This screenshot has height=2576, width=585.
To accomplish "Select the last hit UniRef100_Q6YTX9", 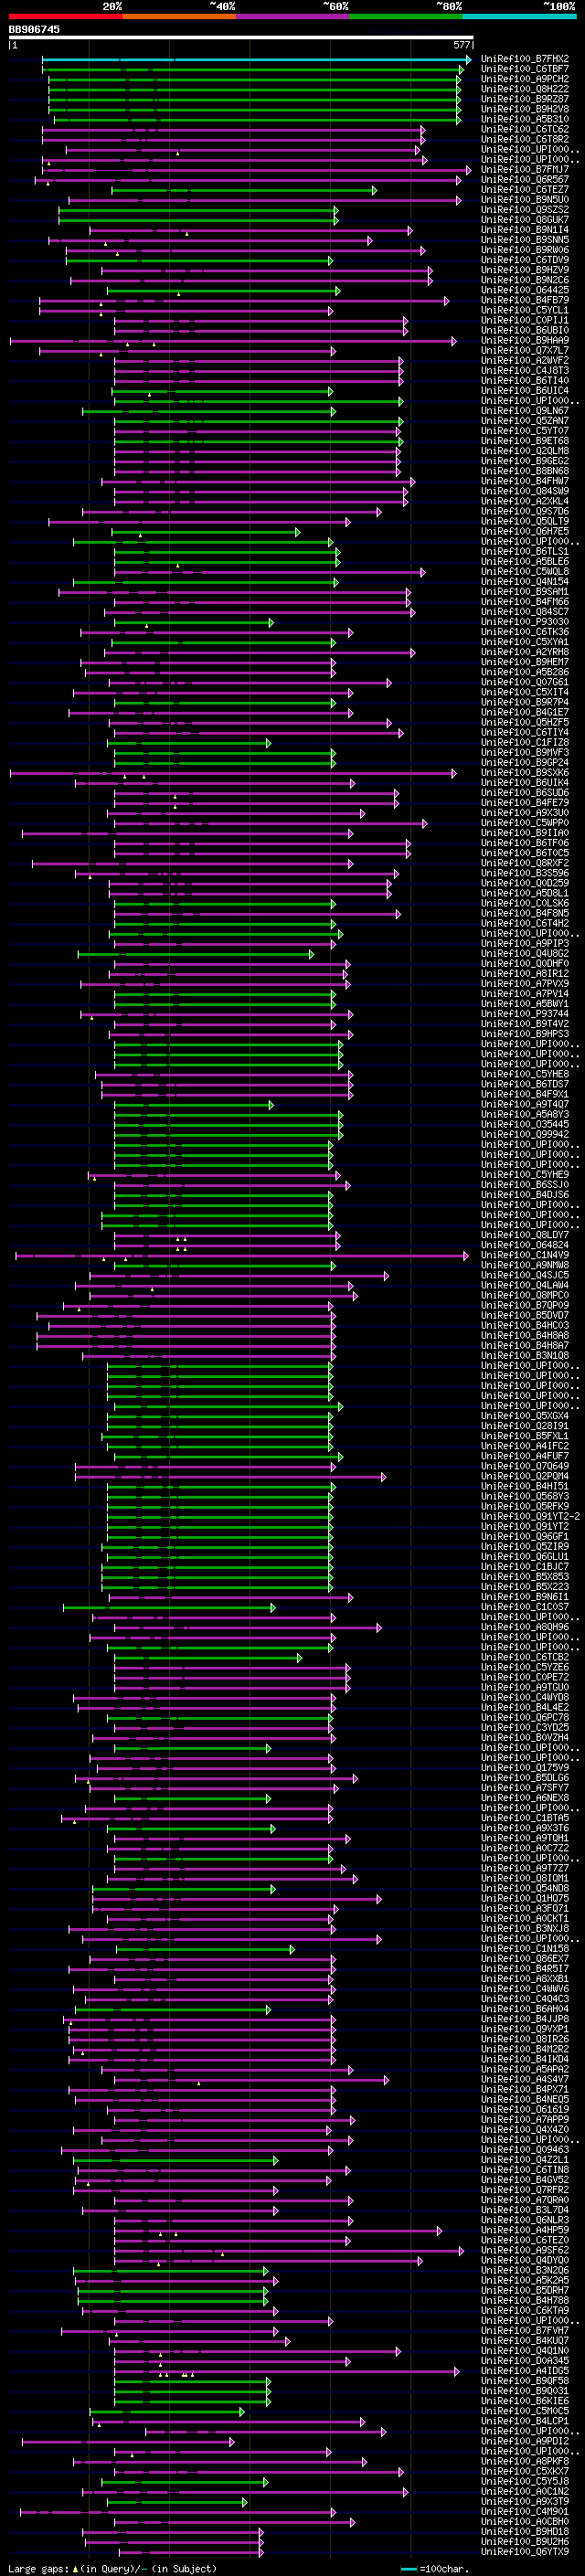I will click(x=525, y=2551).
